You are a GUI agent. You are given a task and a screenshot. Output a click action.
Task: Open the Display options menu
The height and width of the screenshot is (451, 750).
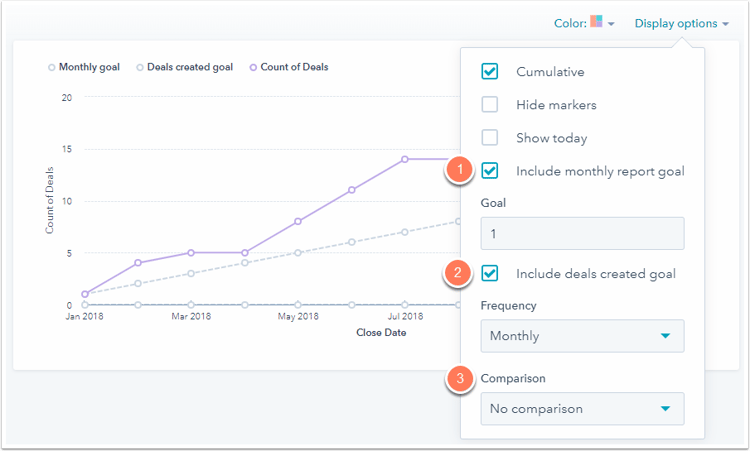click(x=683, y=23)
